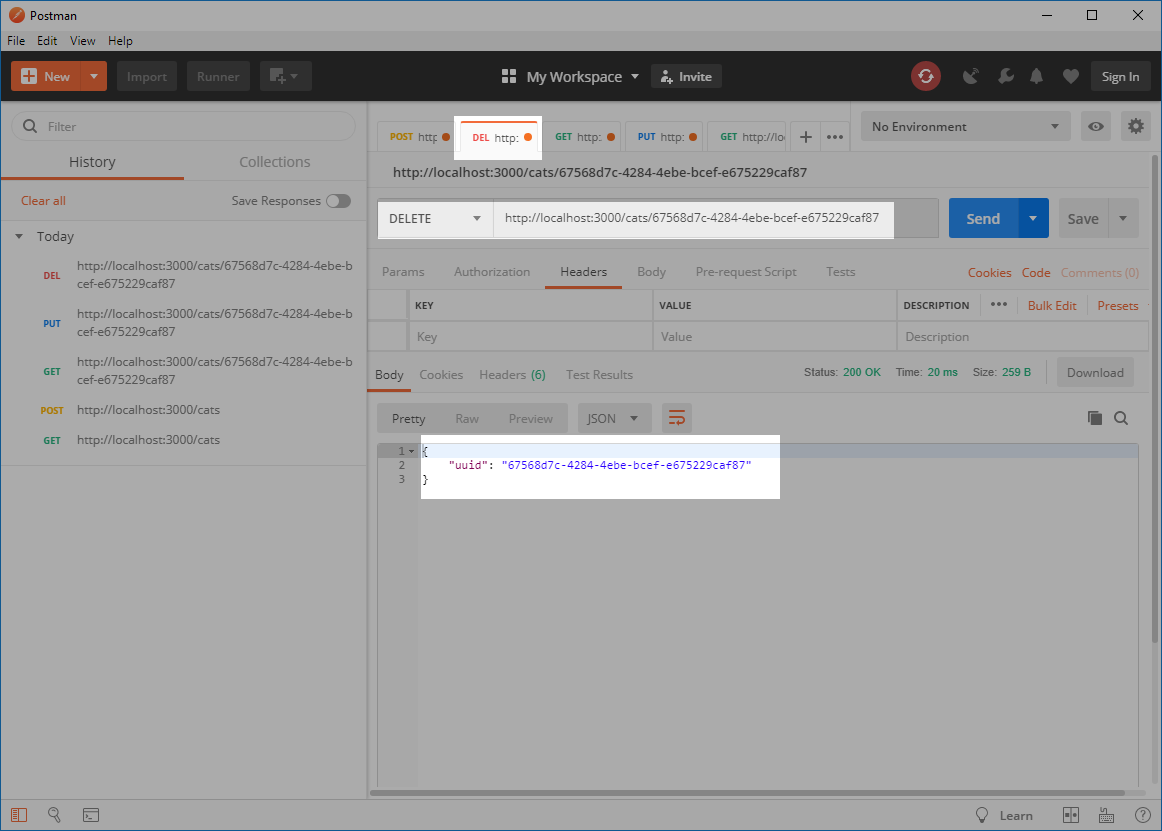Viewport: 1162px width, 831px height.
Task: Click the Send button
Action: click(x=983, y=219)
